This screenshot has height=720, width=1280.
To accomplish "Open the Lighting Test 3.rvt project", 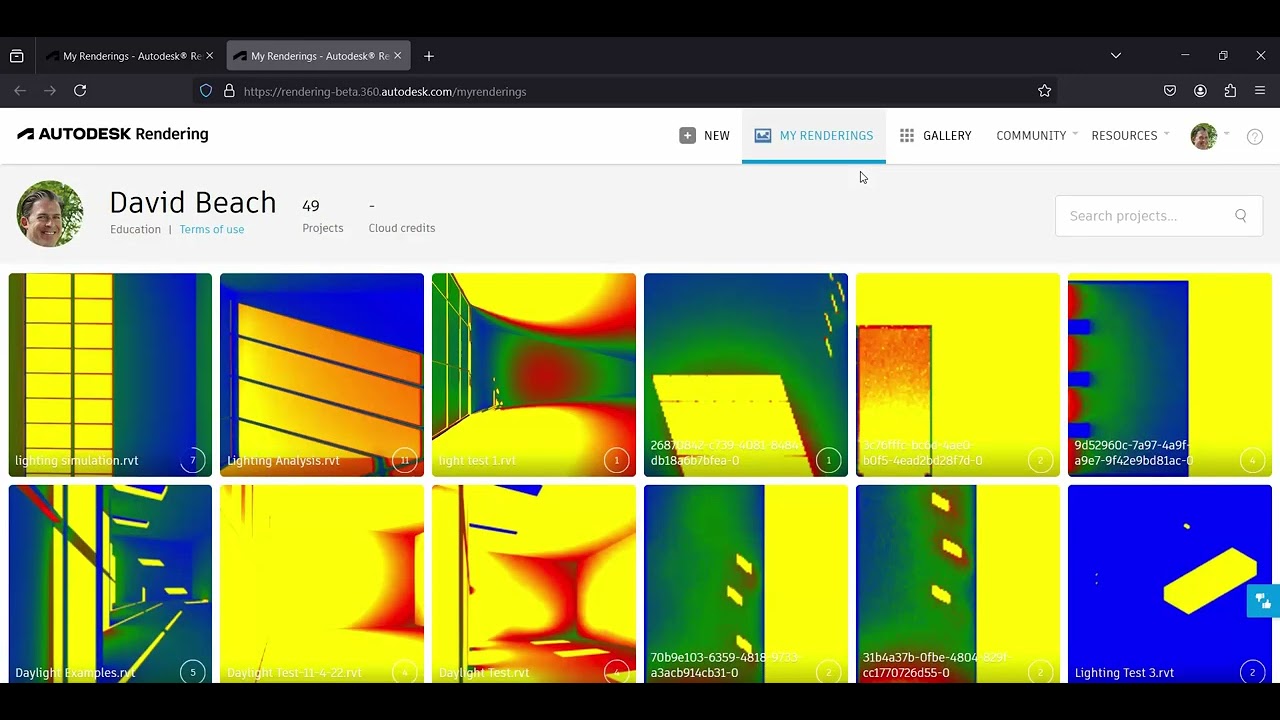I will tap(1170, 584).
